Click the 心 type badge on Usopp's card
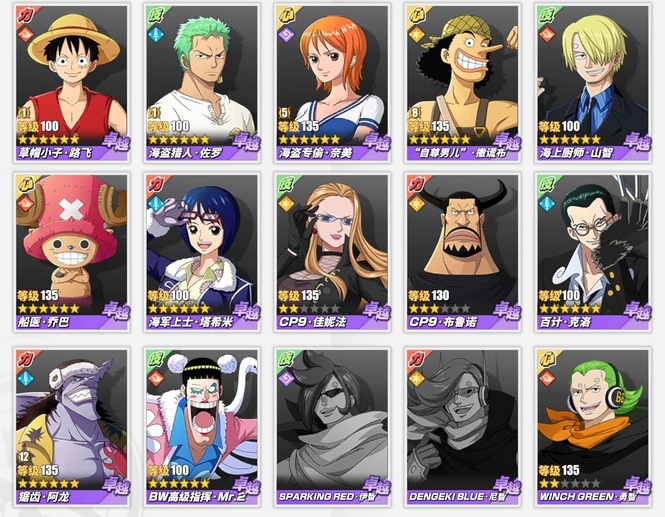The width and height of the screenshot is (665, 517). 417,16
